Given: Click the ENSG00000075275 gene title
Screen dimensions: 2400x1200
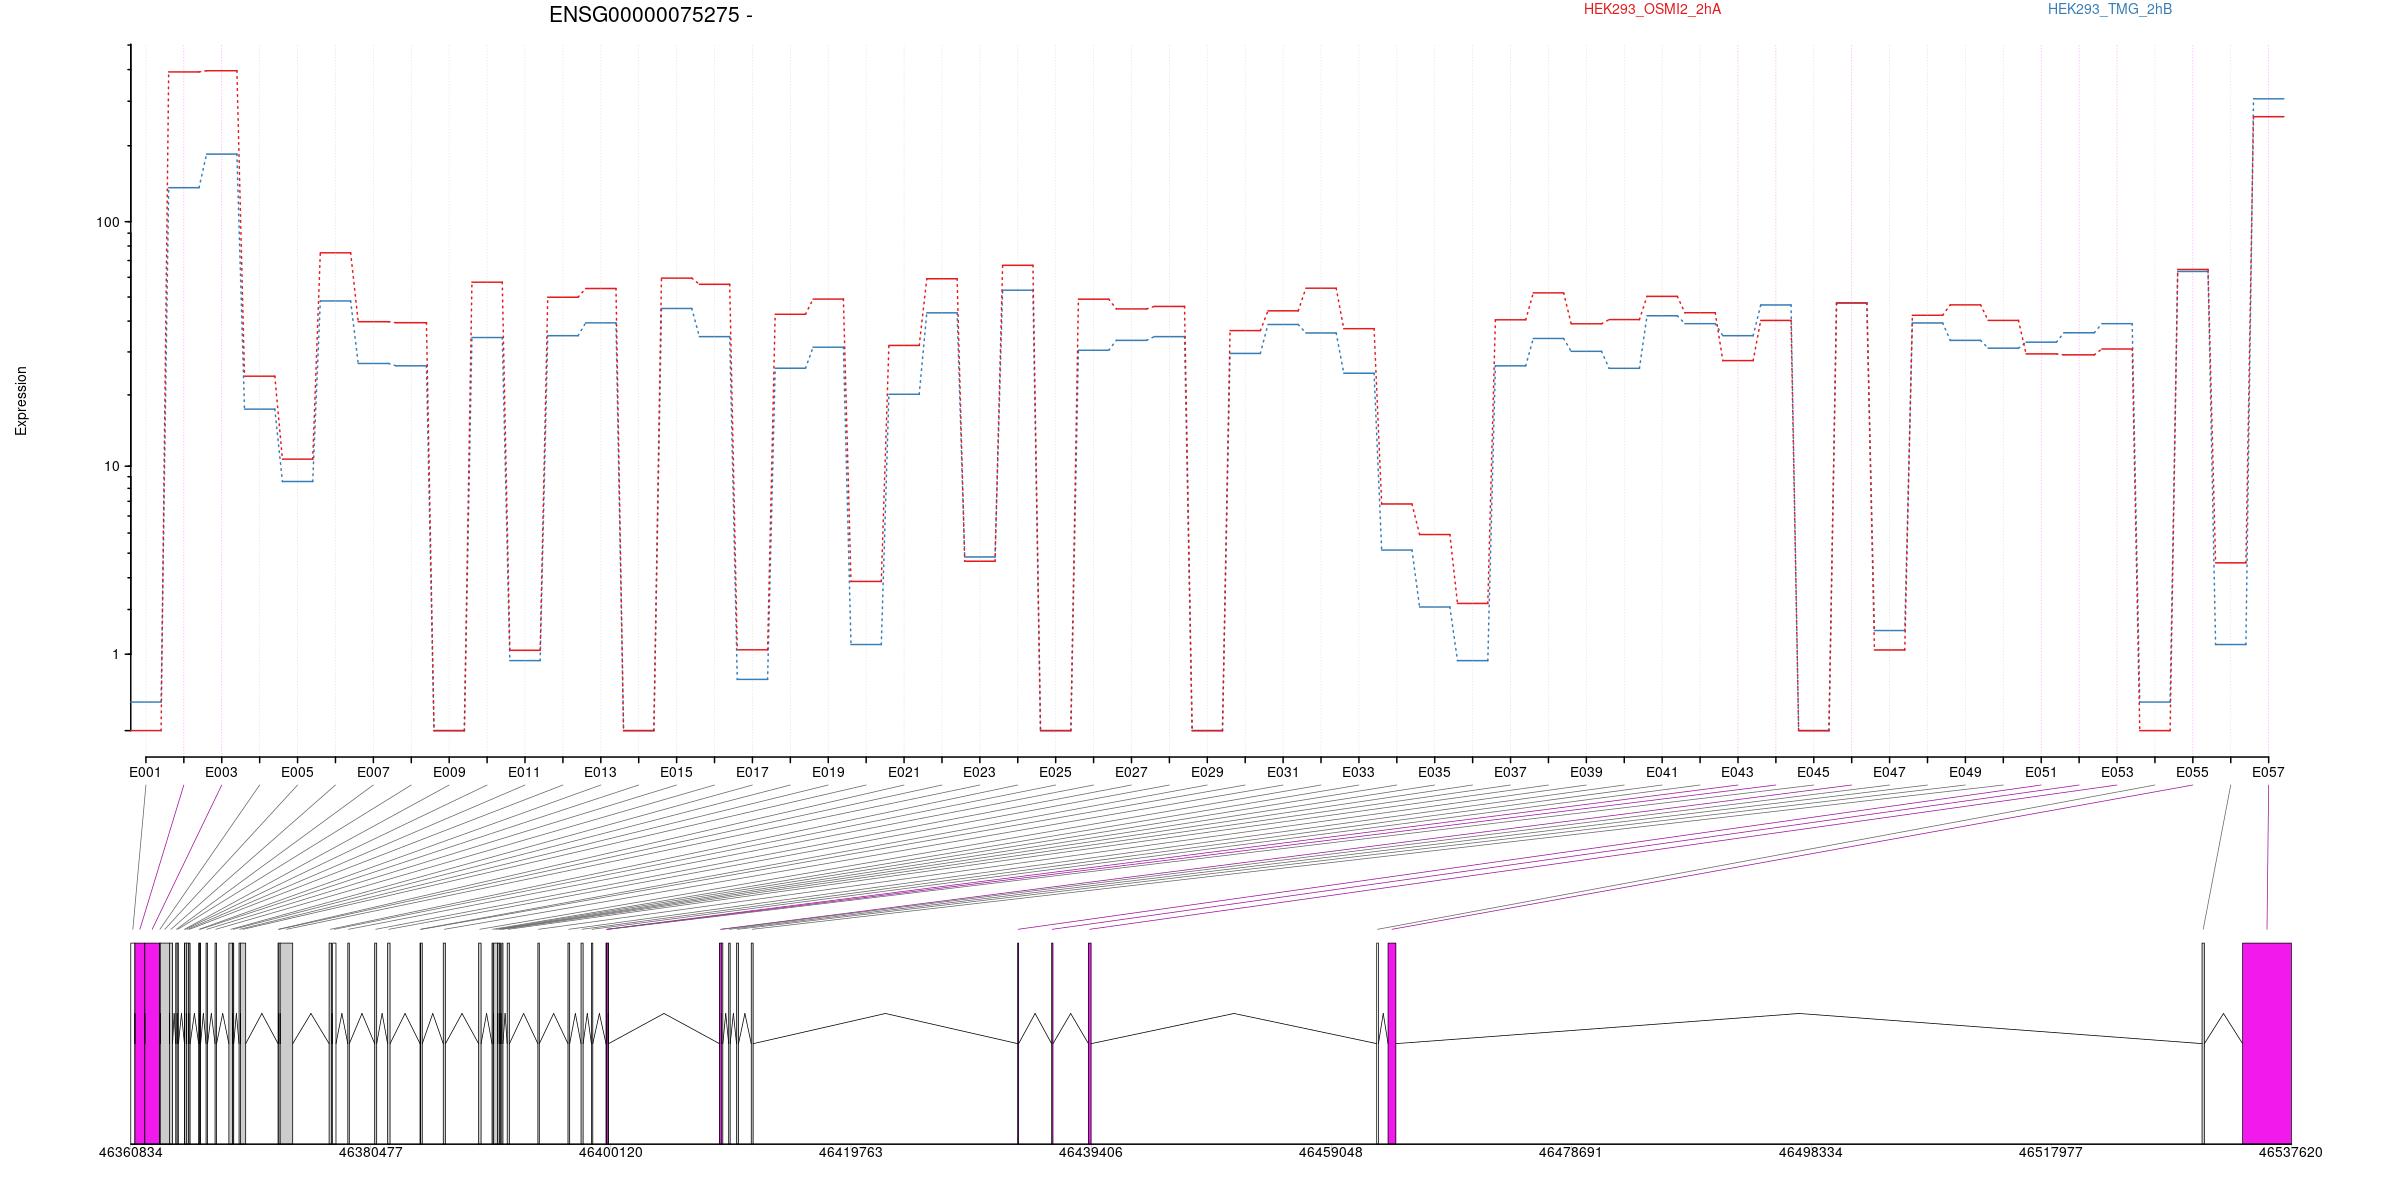Looking at the screenshot, I should click(651, 15).
